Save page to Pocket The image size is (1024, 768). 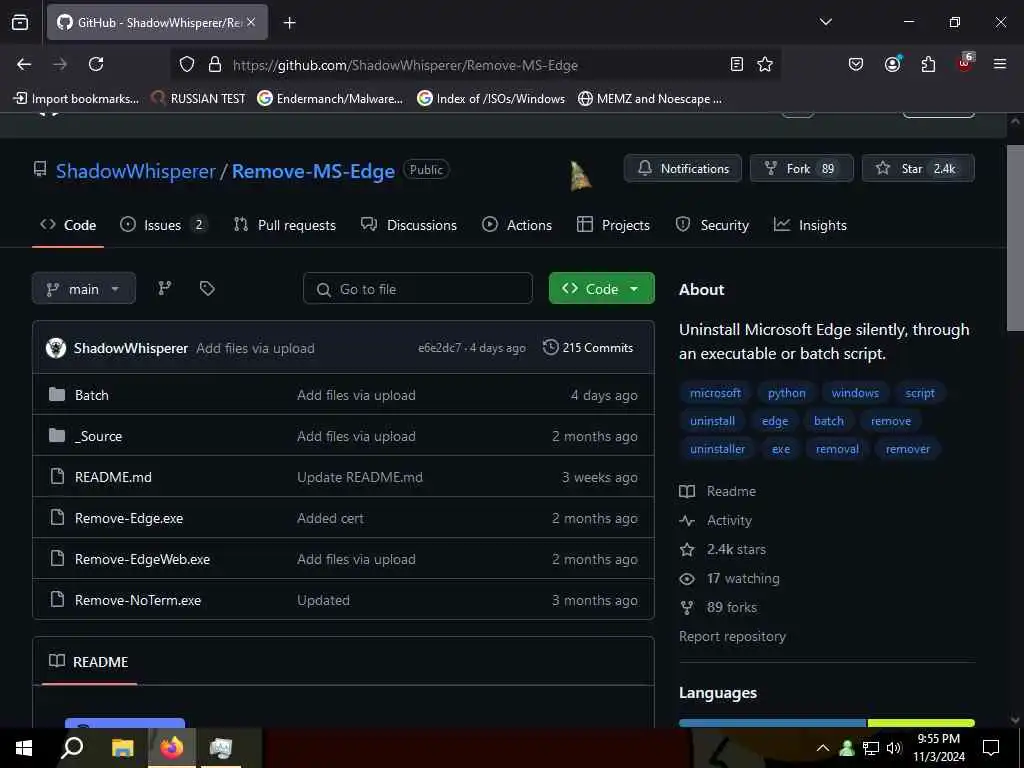856,64
